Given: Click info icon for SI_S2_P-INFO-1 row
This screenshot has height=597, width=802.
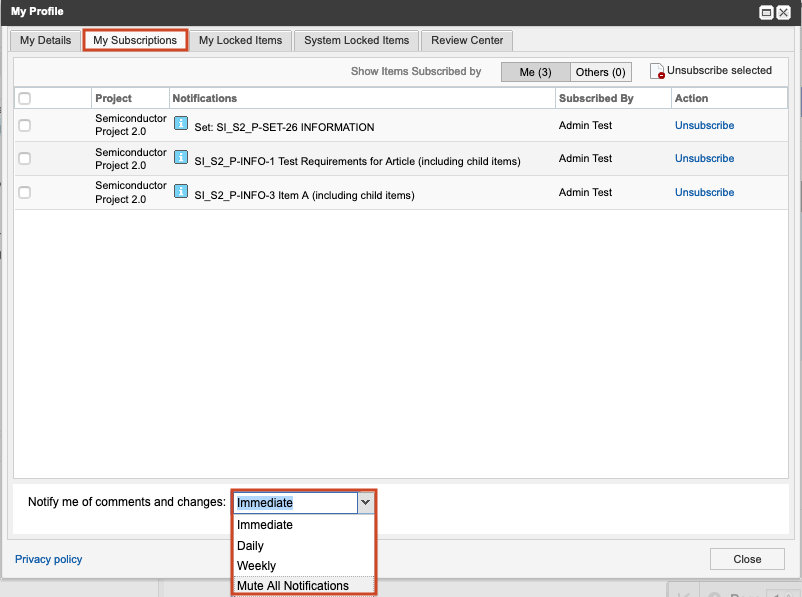Looking at the screenshot, I should click(x=181, y=157).
